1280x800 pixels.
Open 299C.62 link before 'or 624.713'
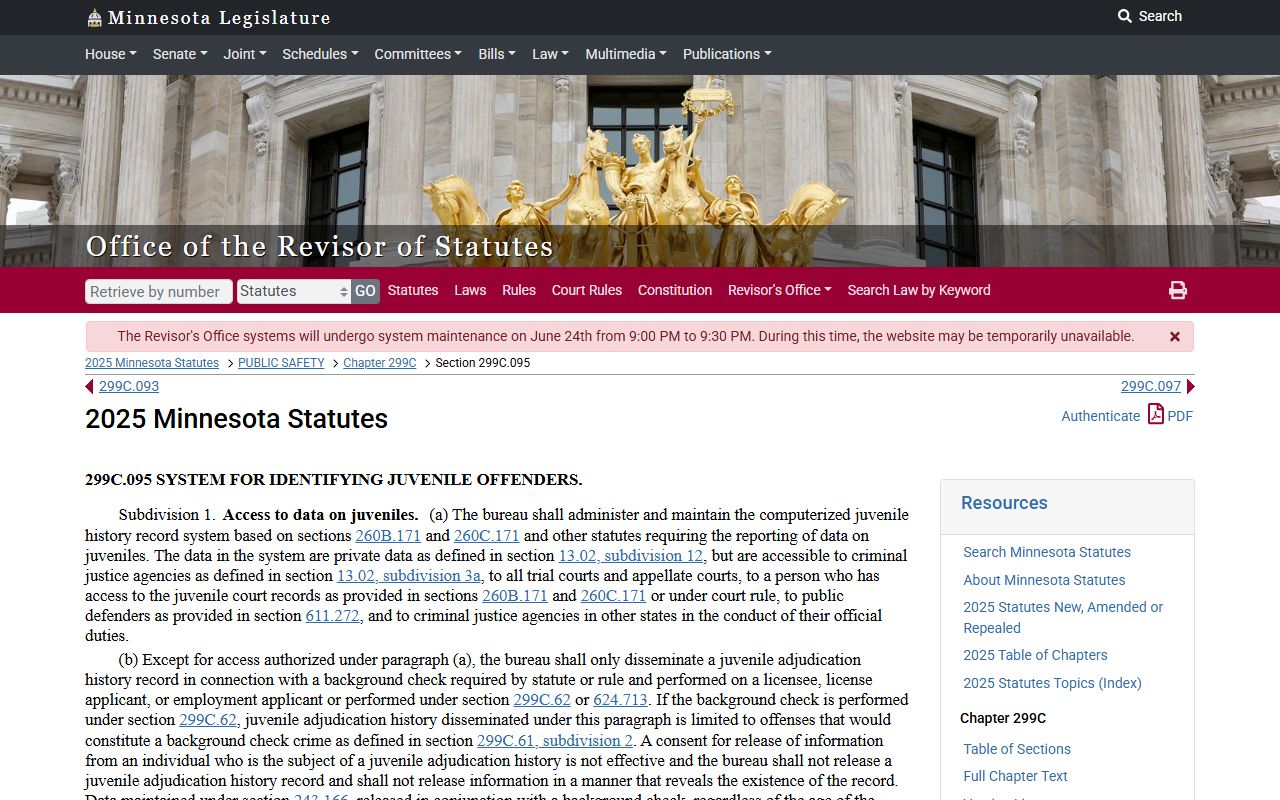coord(542,699)
